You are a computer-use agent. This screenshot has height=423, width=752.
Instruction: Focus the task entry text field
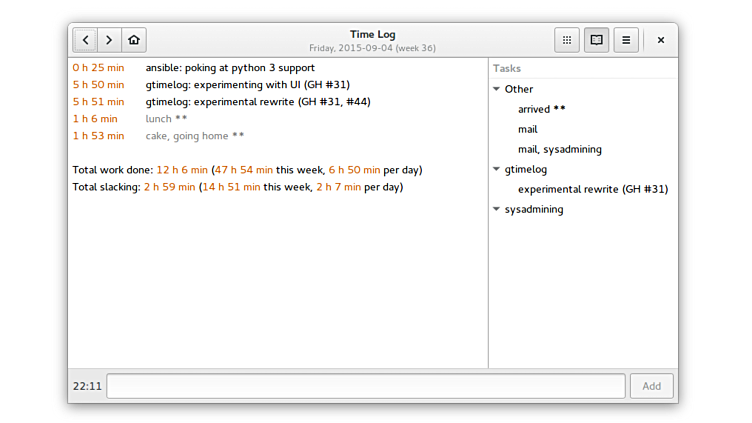coord(366,386)
